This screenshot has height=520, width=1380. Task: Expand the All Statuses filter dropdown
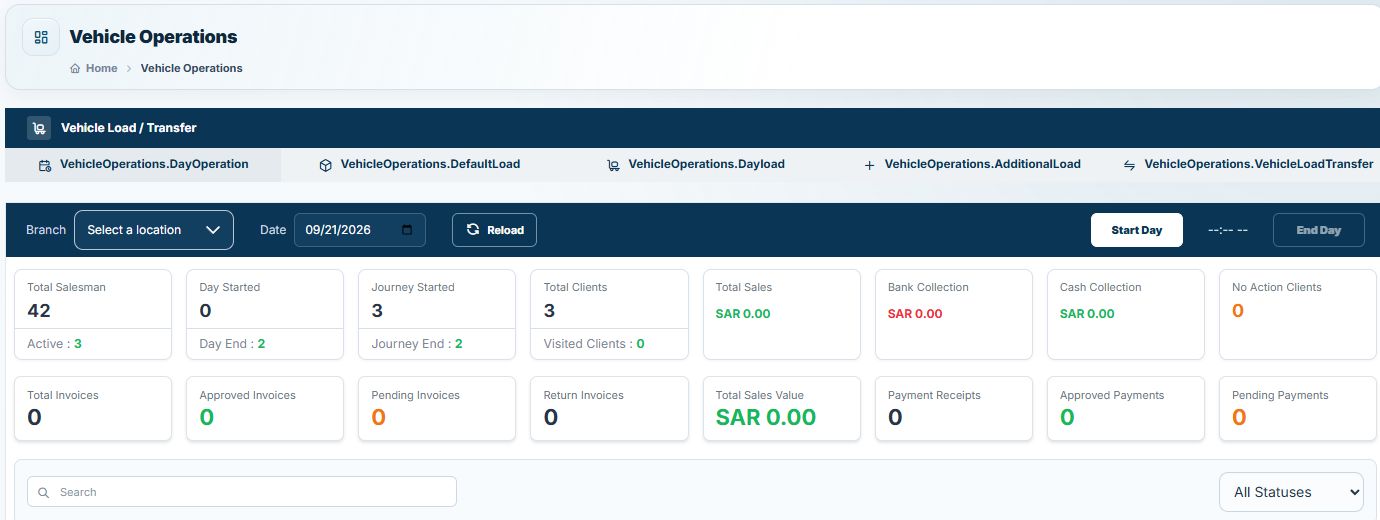click(1291, 492)
